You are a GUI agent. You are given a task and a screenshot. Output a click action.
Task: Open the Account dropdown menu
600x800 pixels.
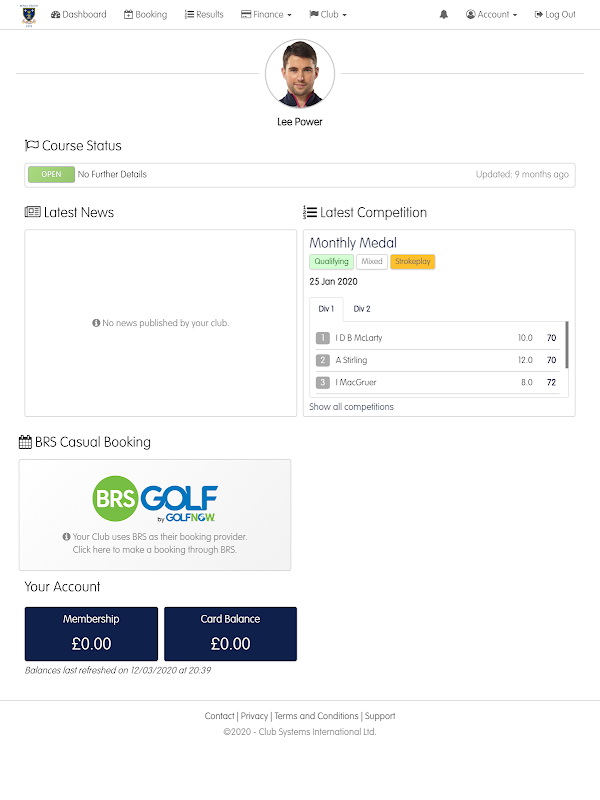(492, 15)
